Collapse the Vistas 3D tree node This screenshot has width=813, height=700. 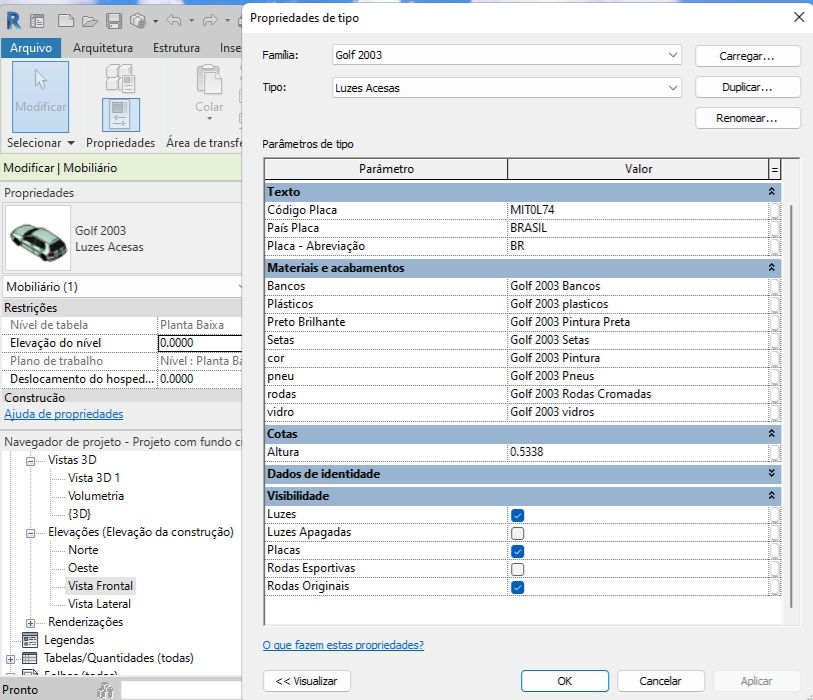point(31,460)
